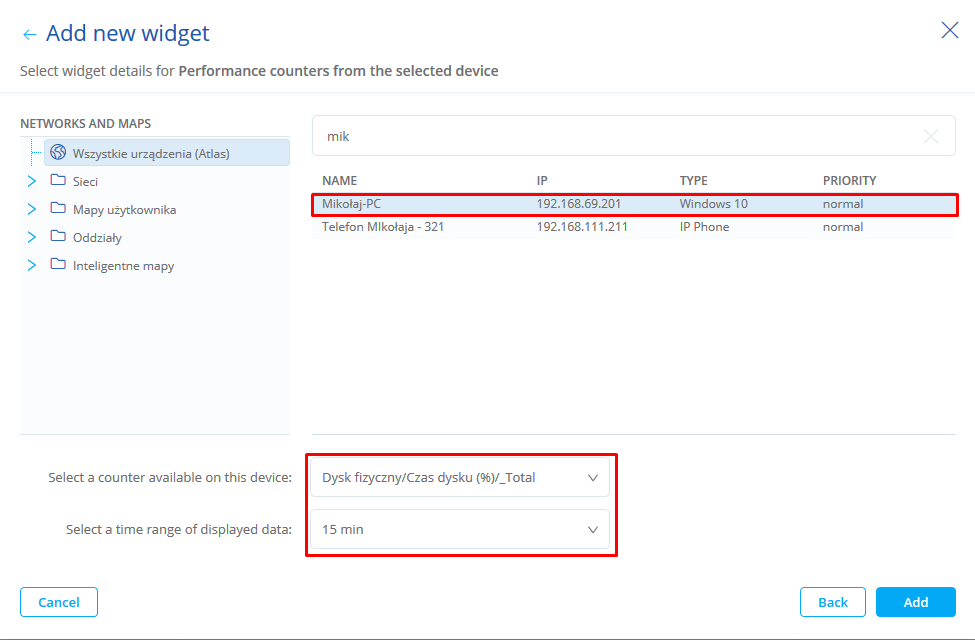Click the Mapy użytkownika folder icon

pyautogui.click(x=58, y=209)
